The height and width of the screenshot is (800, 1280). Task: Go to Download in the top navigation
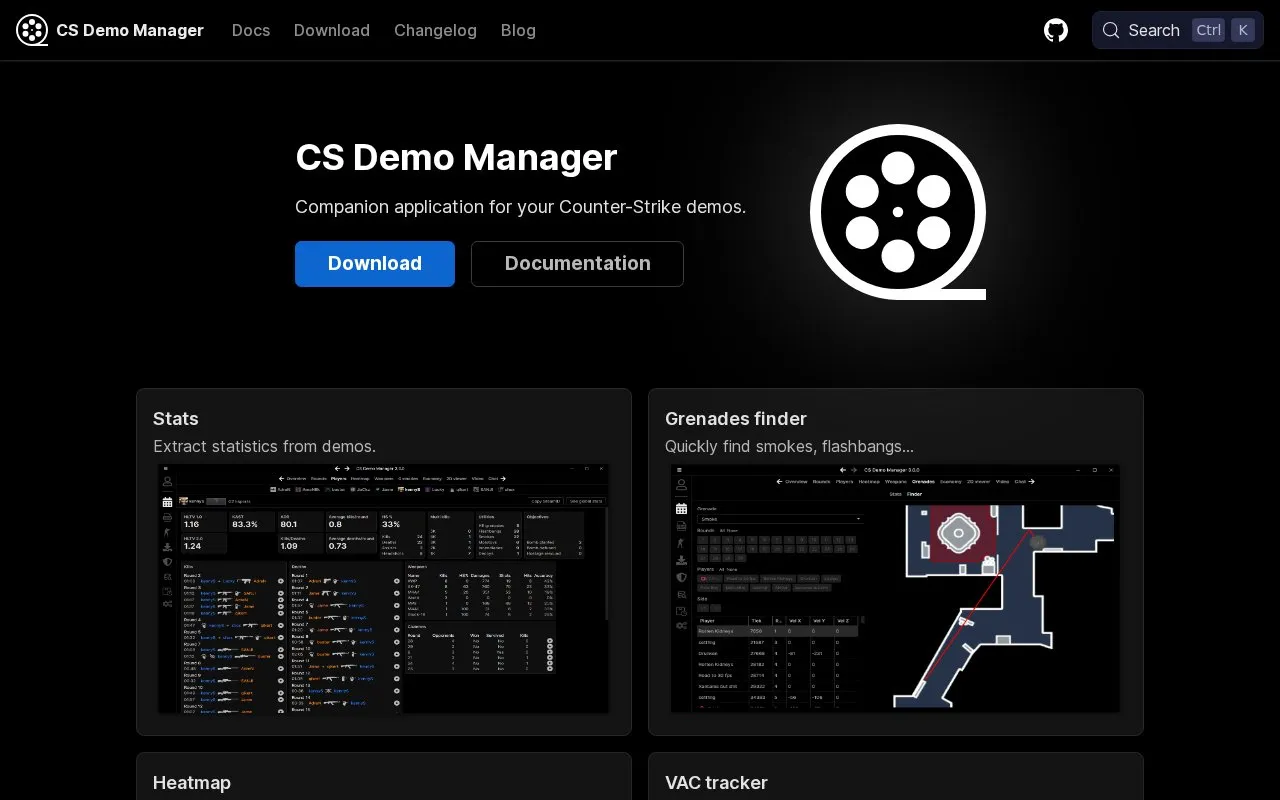[332, 30]
